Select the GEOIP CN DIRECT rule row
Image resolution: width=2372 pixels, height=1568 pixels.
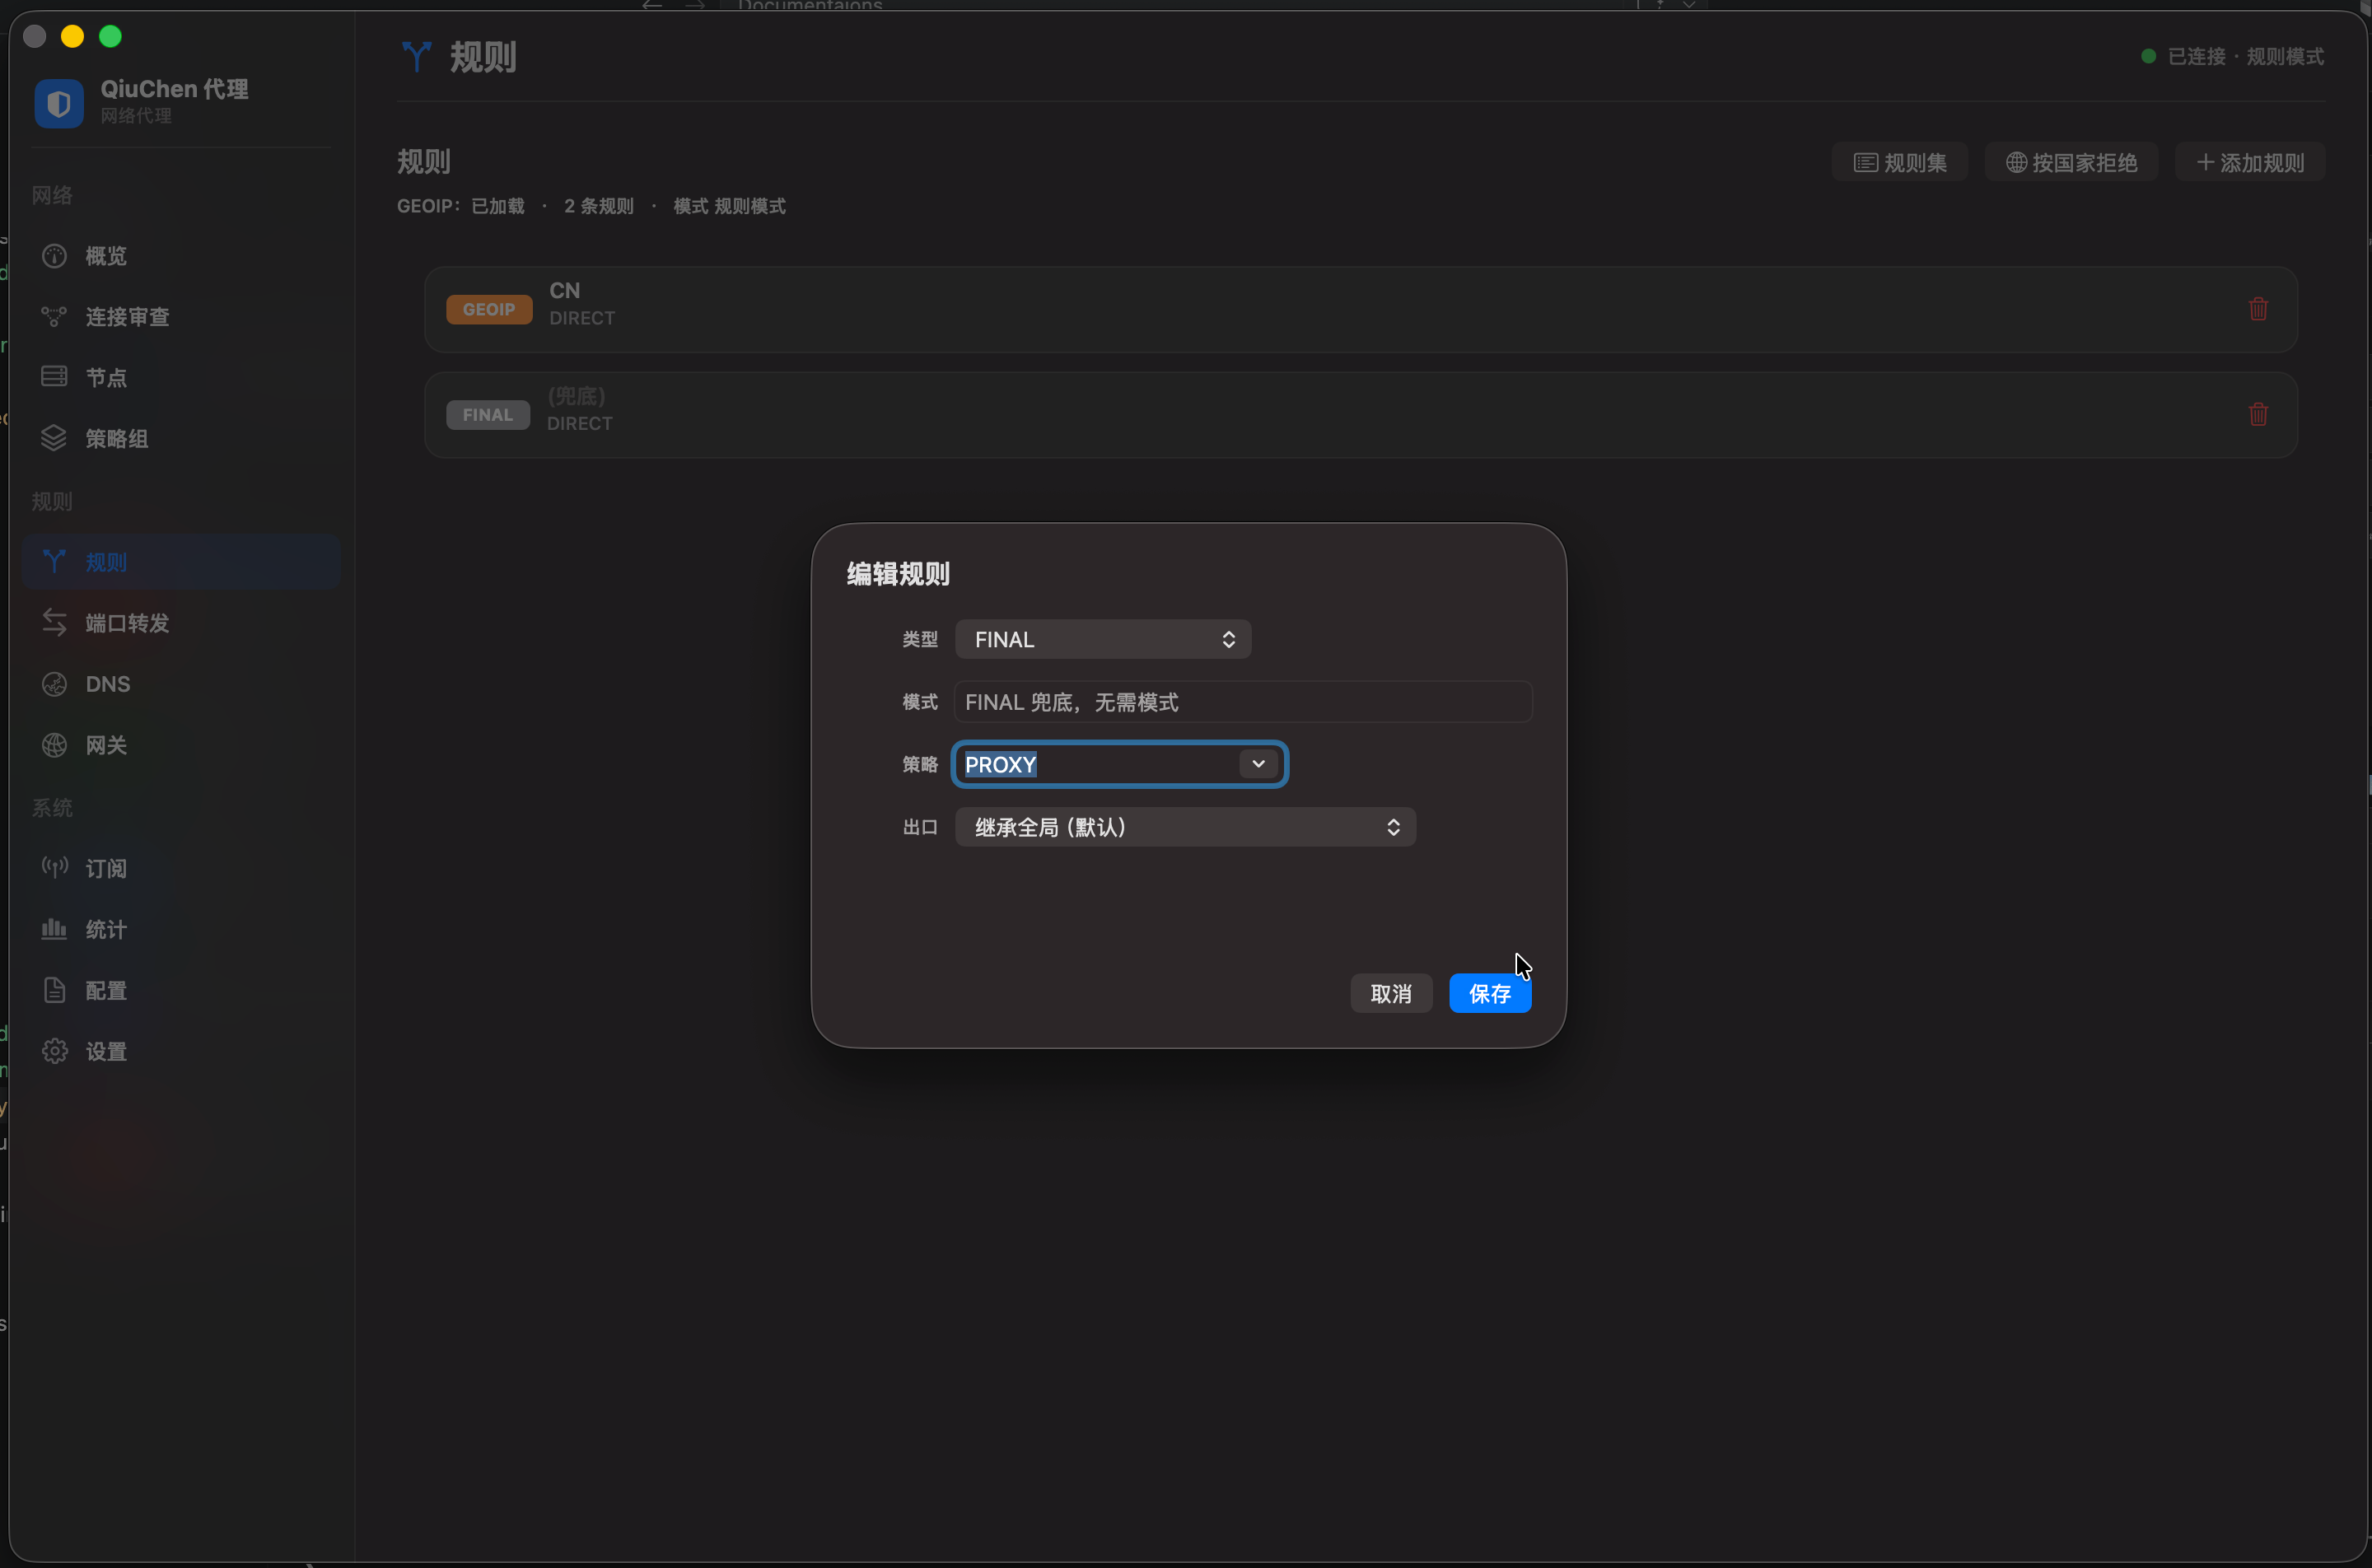pos(1360,309)
